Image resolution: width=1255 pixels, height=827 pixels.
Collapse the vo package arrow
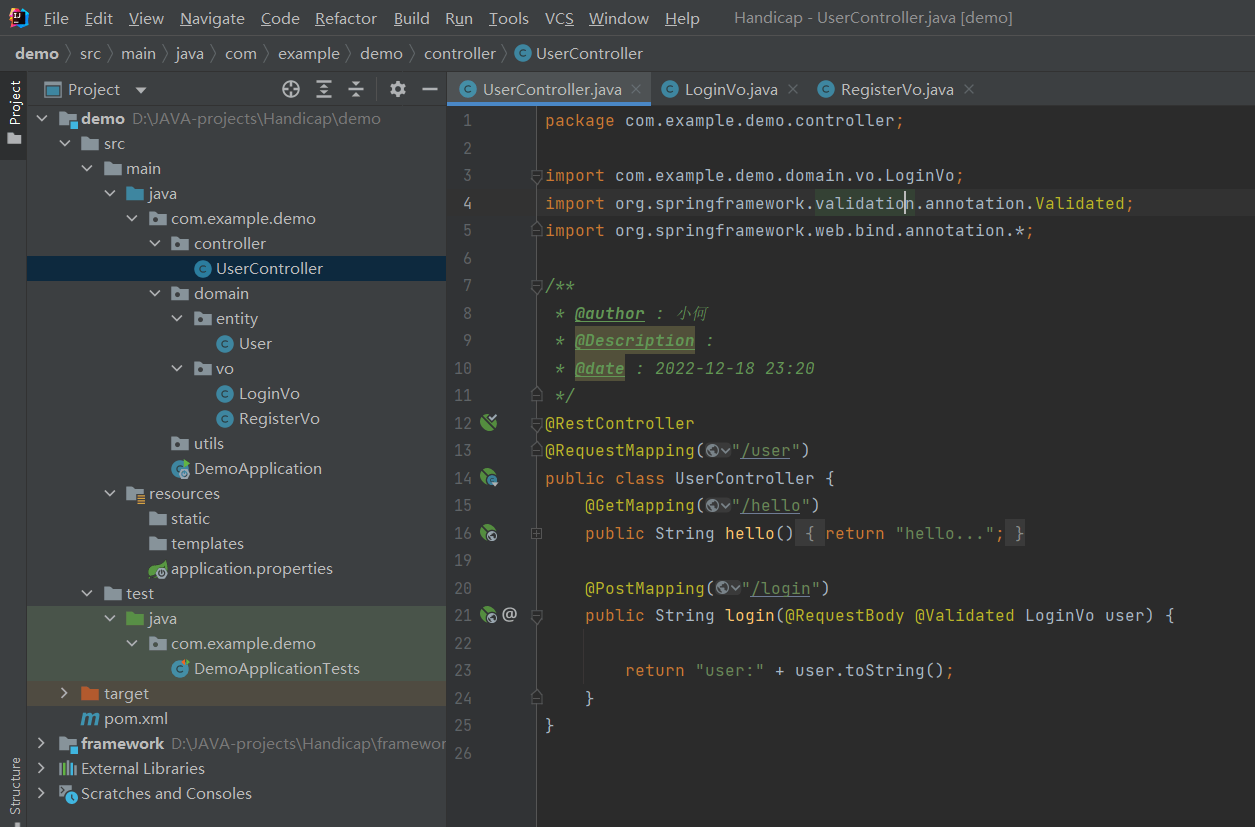tap(178, 368)
